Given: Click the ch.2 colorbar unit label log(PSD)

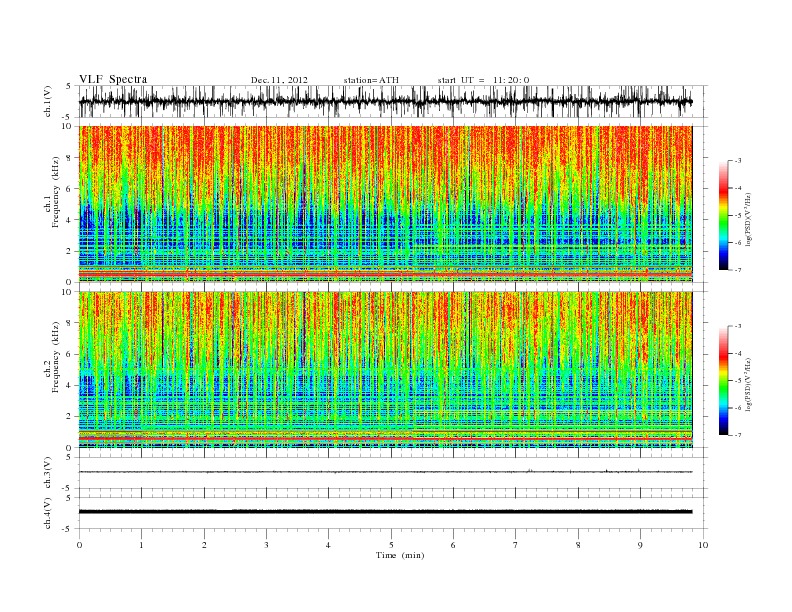Looking at the screenshot, I should (749, 384).
